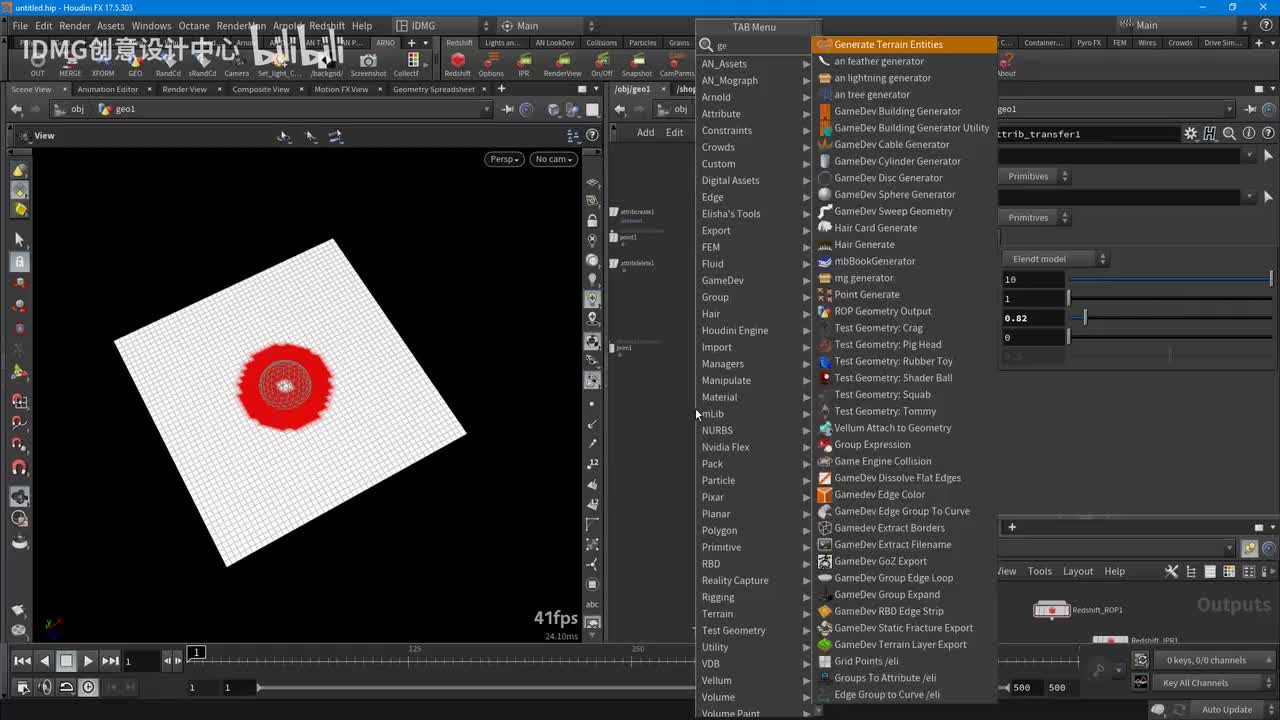Expand the first Primitives dropdown
Image resolution: width=1280 pixels, height=720 pixels.
1036,176
